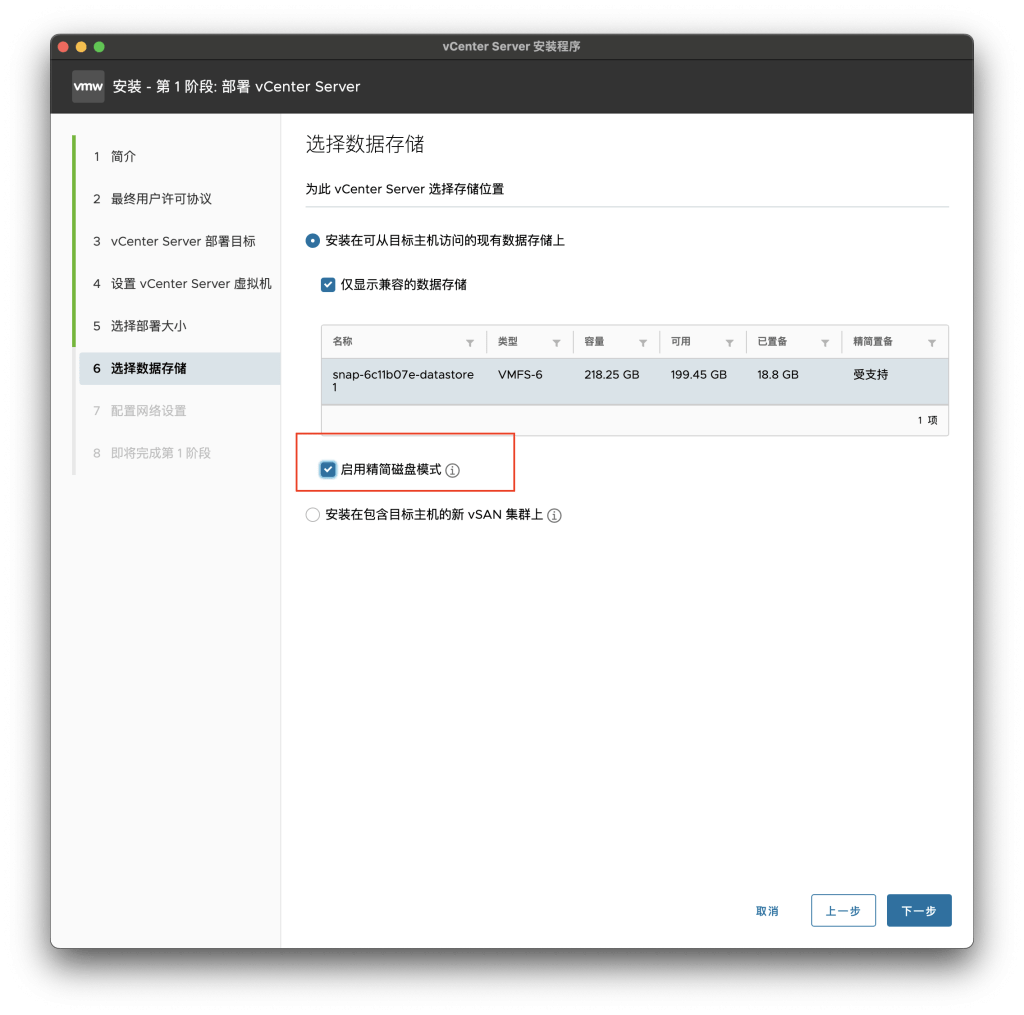Screen dimensions: 1024x1015
Task: Select step 6 选择数据存储
Action: [180, 369]
